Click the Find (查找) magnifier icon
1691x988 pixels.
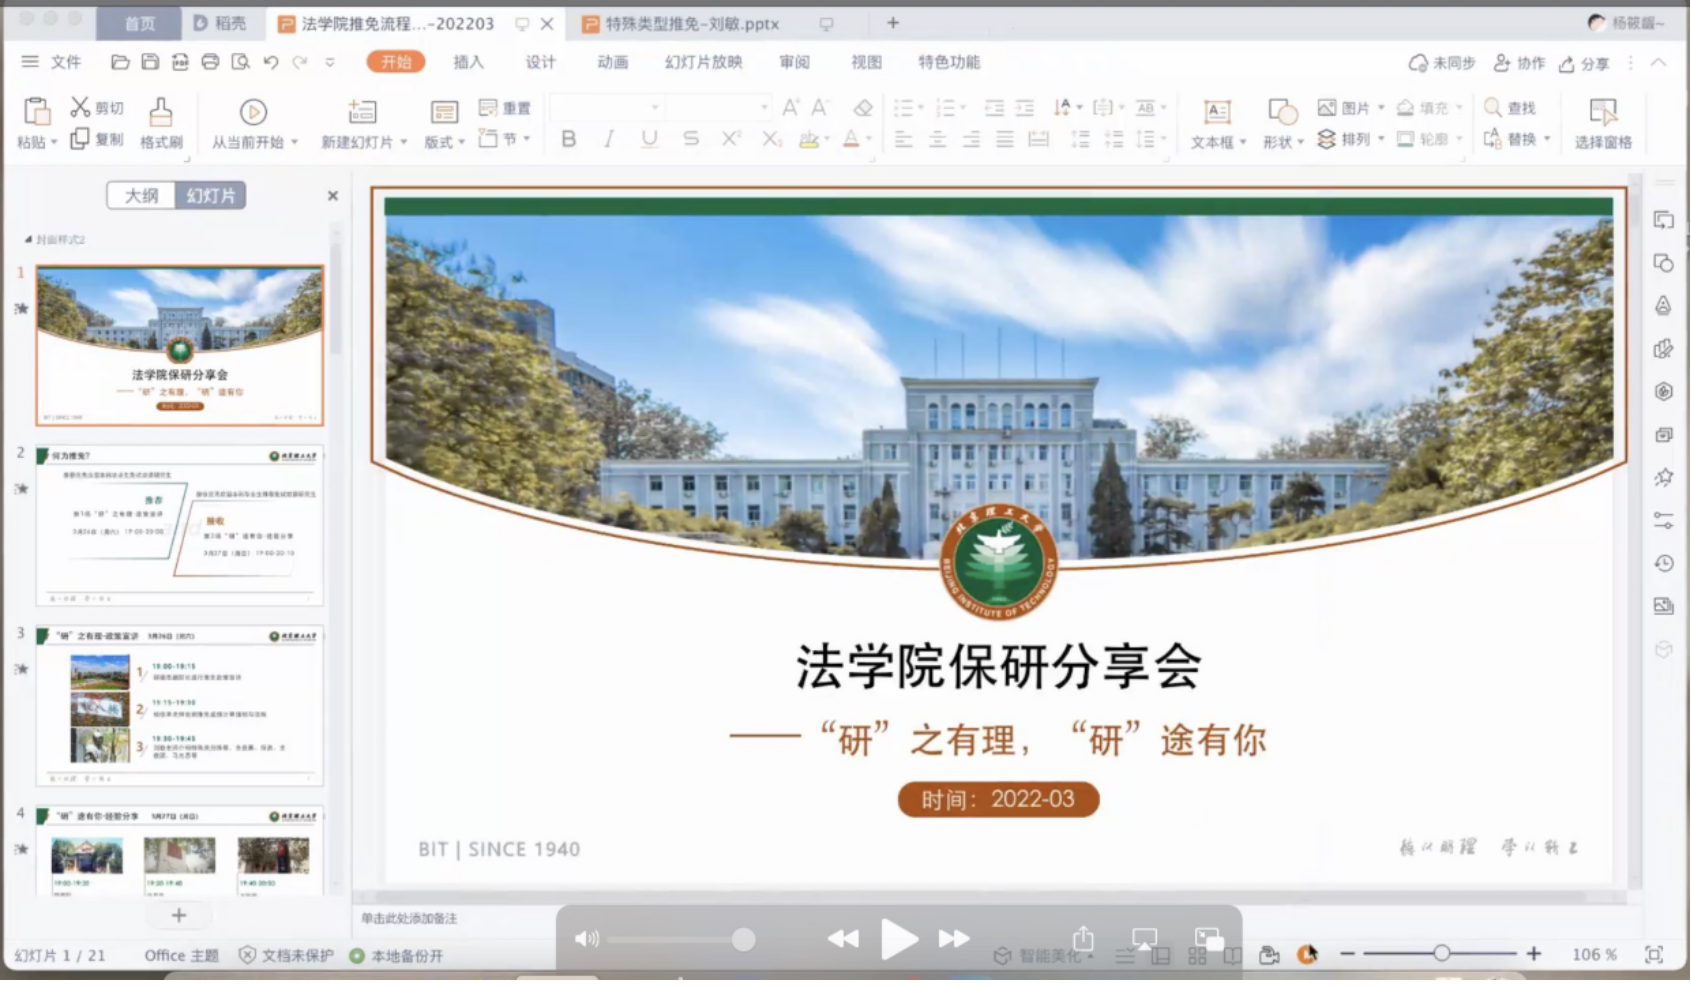click(x=1493, y=107)
